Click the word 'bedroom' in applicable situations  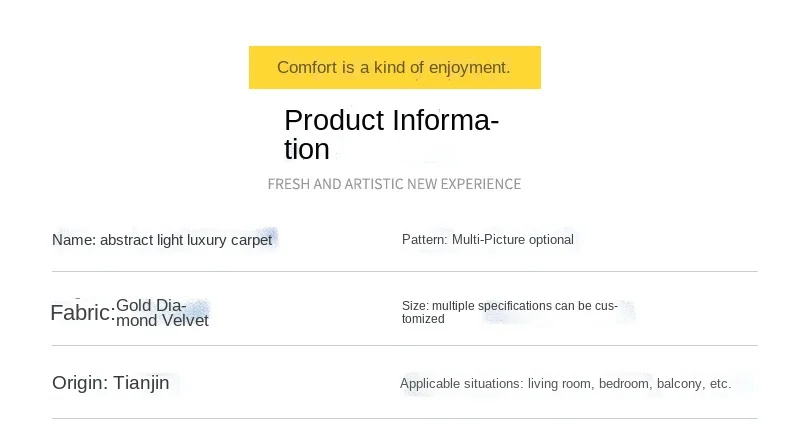625,384
